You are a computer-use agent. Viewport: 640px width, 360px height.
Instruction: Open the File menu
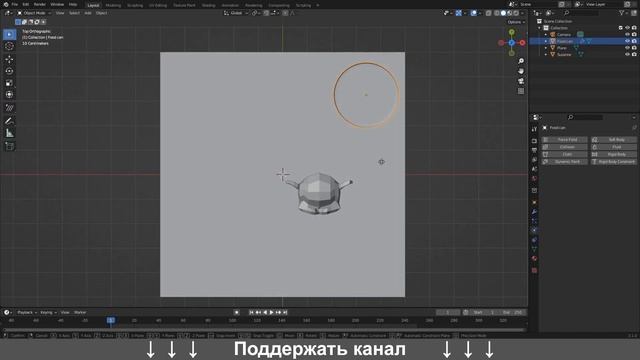pyautogui.click(x=15, y=4)
